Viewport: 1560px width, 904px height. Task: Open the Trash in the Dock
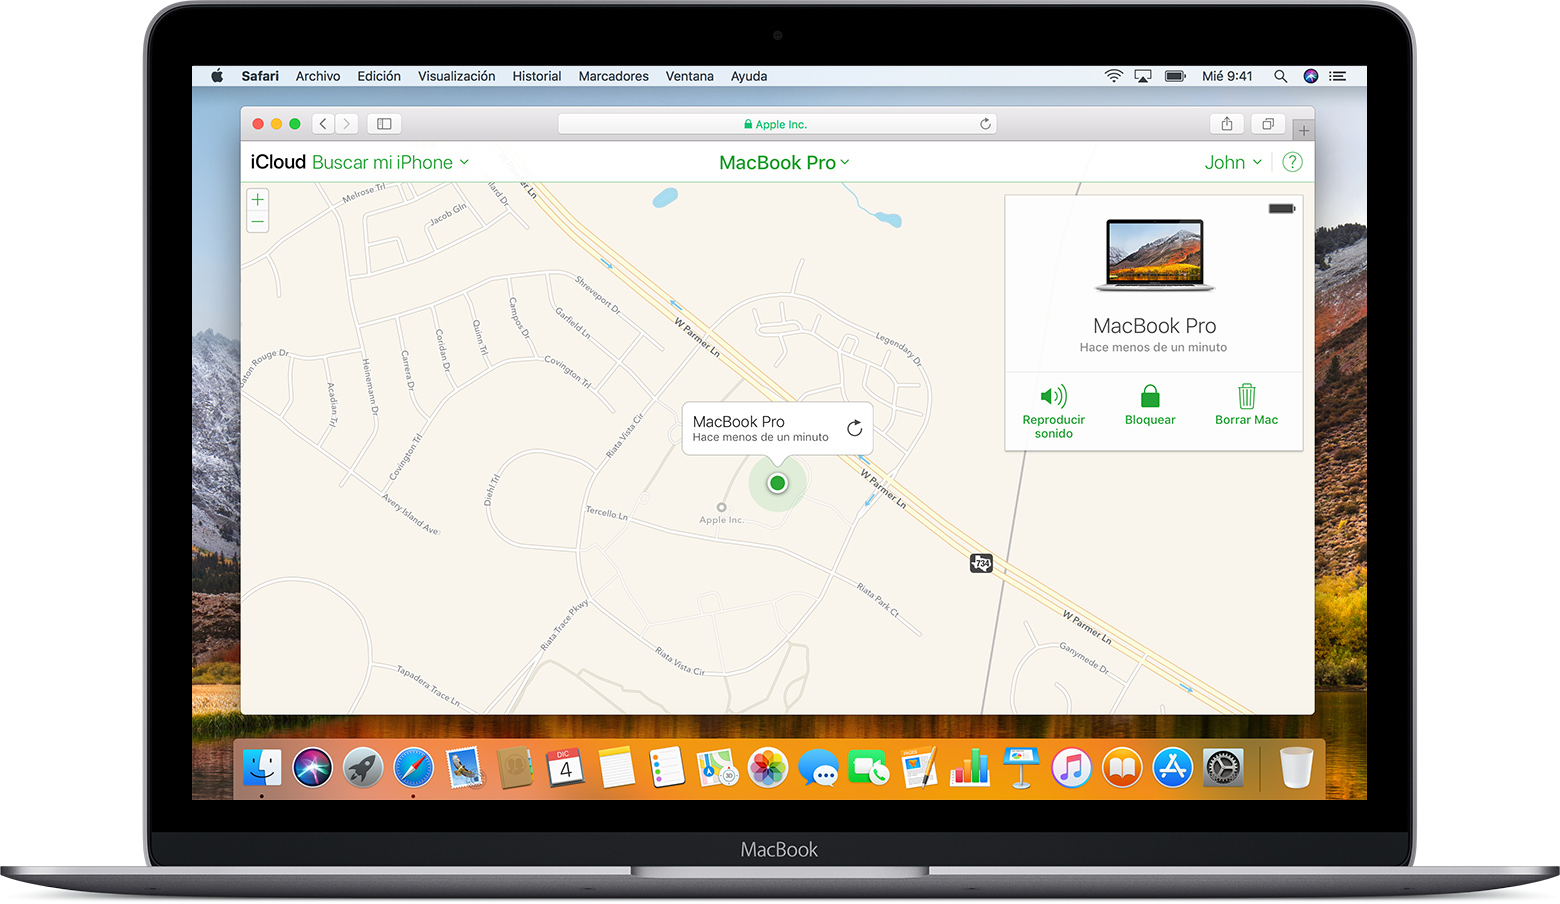click(x=1296, y=768)
